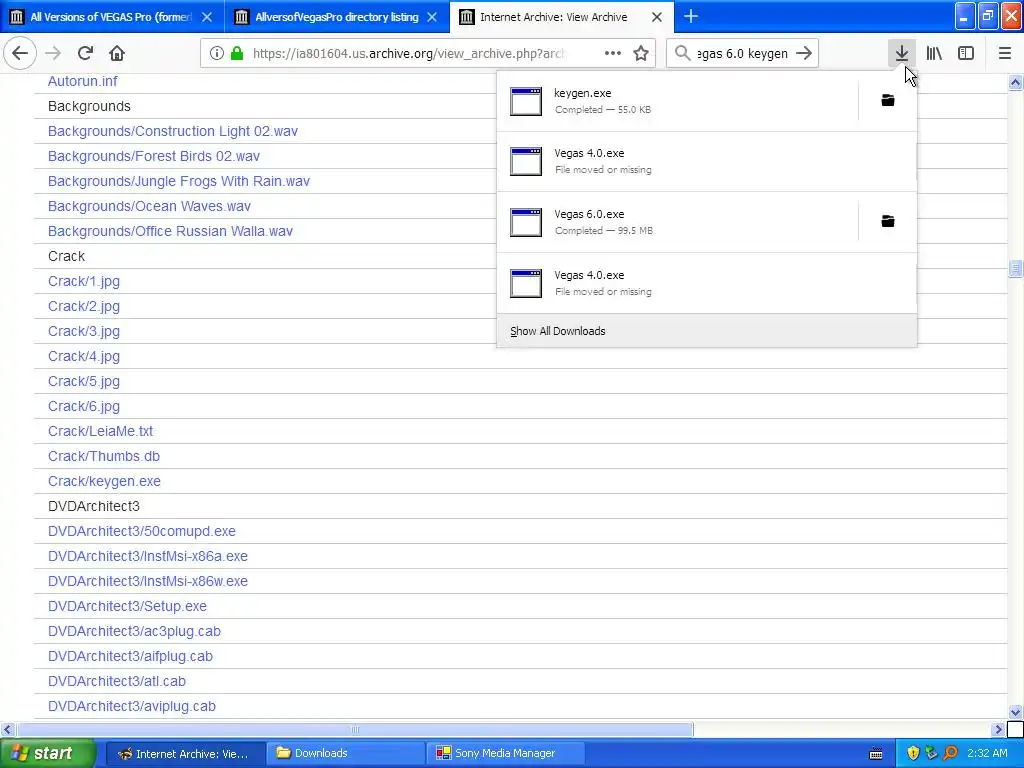Image resolution: width=1024 pixels, height=768 pixels.
Task: Open the Crack/LeiaMe.txt link
Action: [x=100, y=431]
